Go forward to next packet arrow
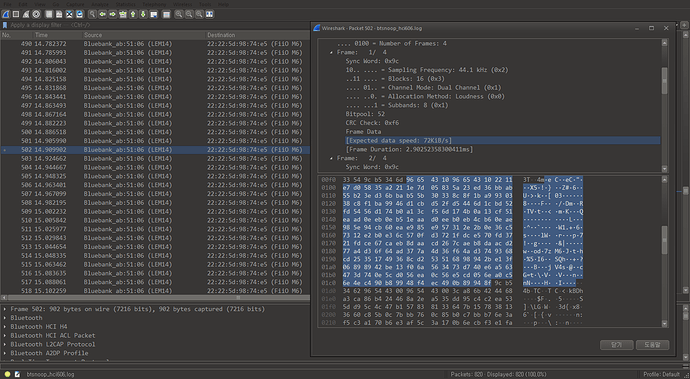This screenshot has height=379, width=690. [x=113, y=14]
